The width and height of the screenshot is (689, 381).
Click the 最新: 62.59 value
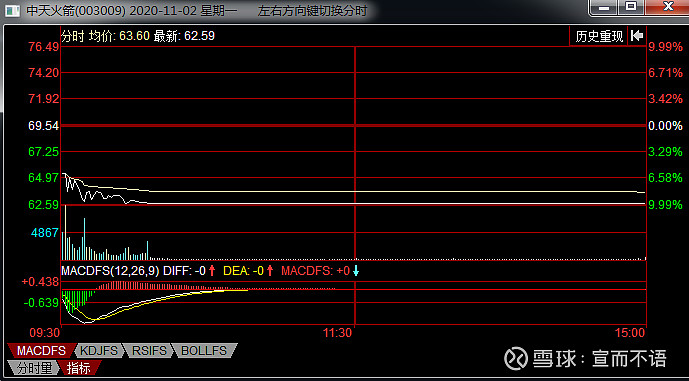[x=184, y=36]
